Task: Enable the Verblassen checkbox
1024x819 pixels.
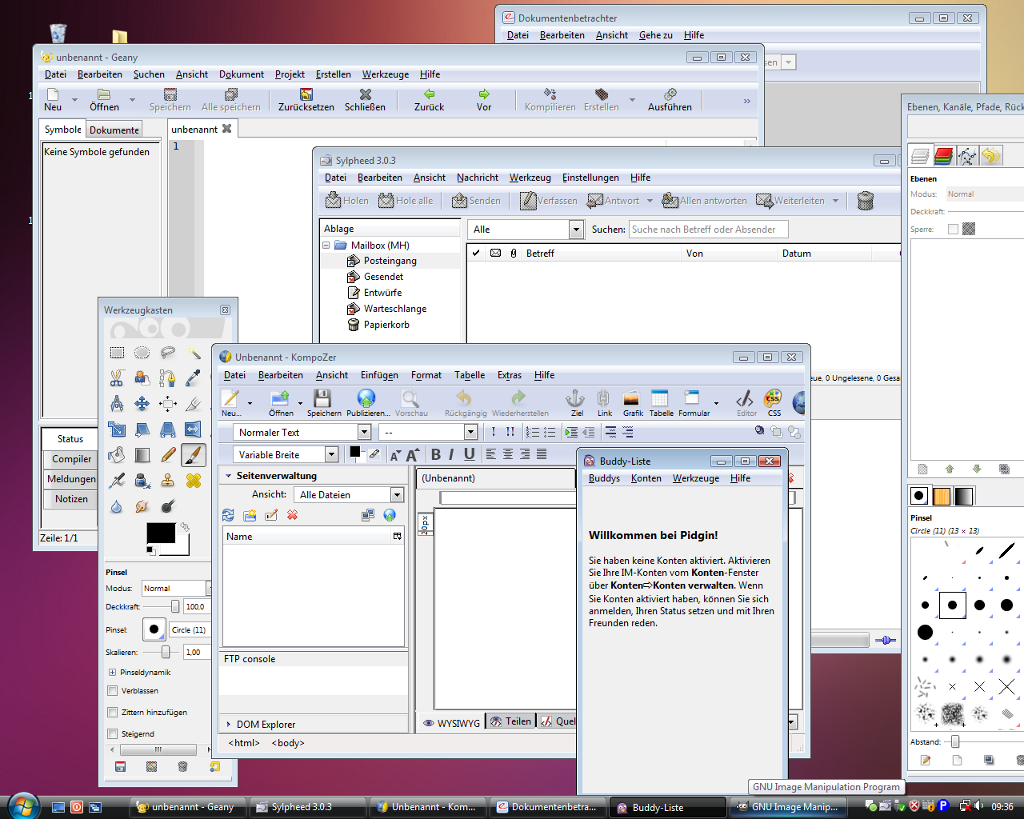Action: pos(113,690)
